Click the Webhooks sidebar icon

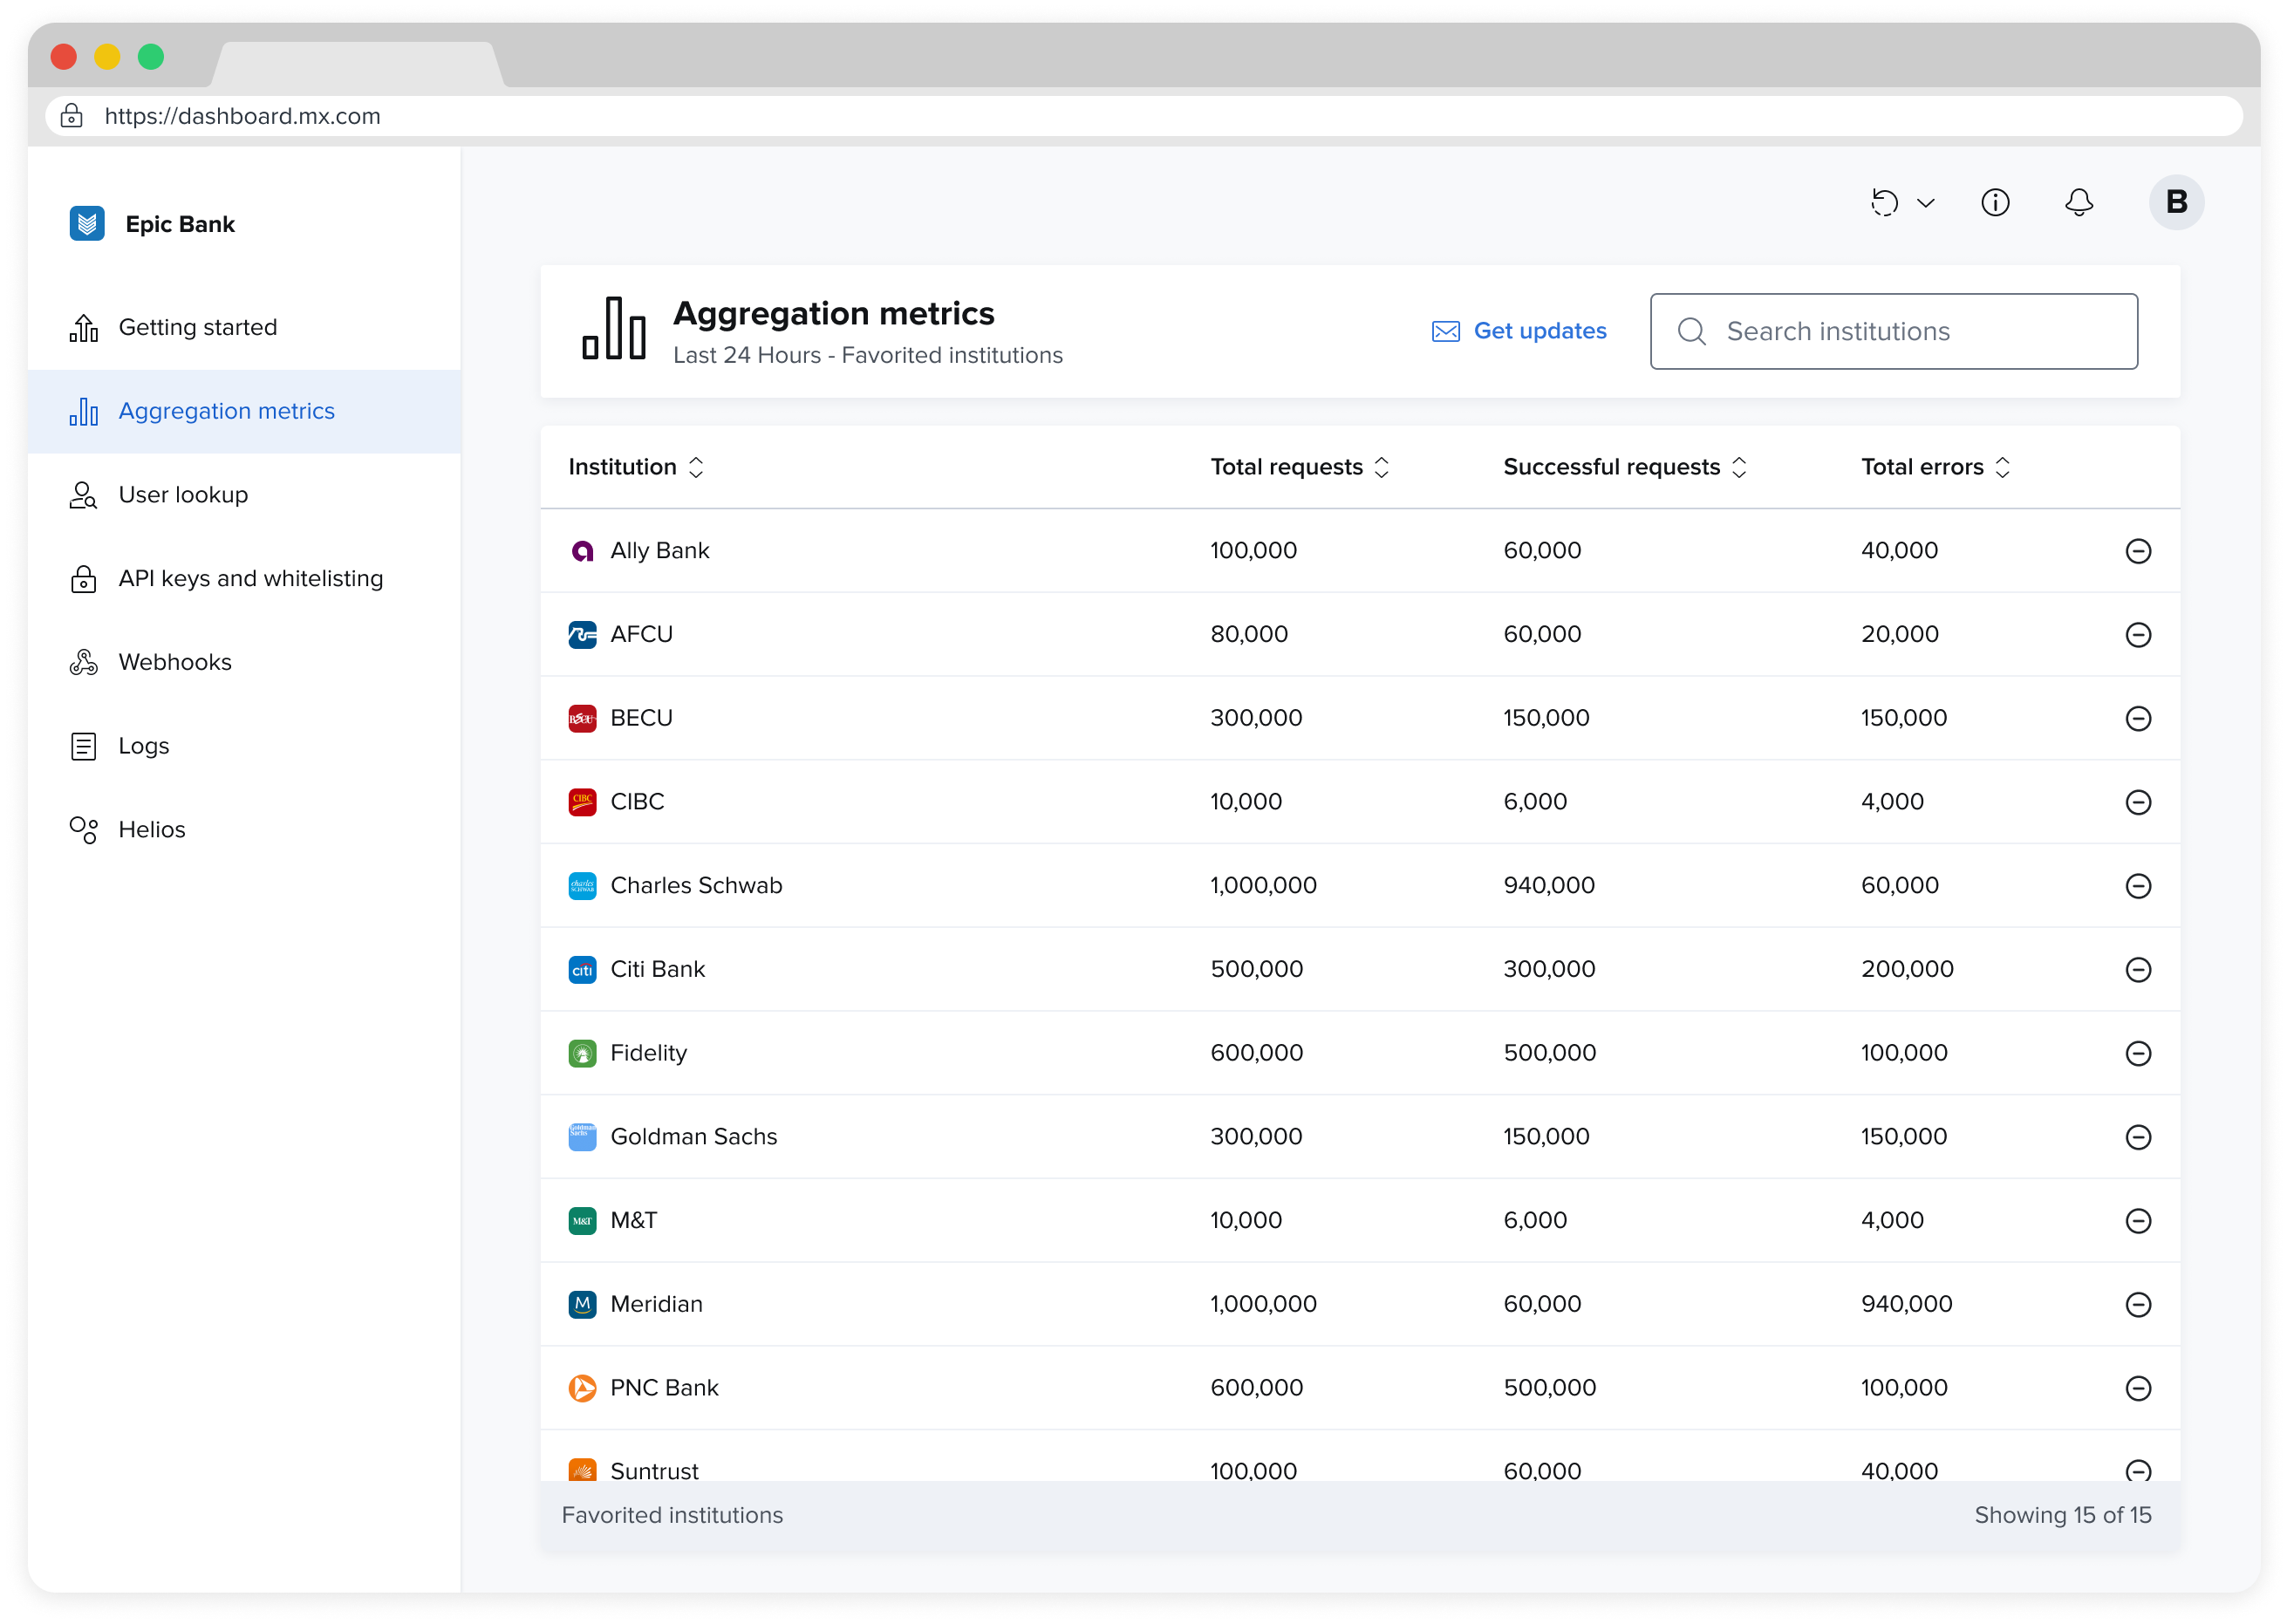tap(84, 662)
